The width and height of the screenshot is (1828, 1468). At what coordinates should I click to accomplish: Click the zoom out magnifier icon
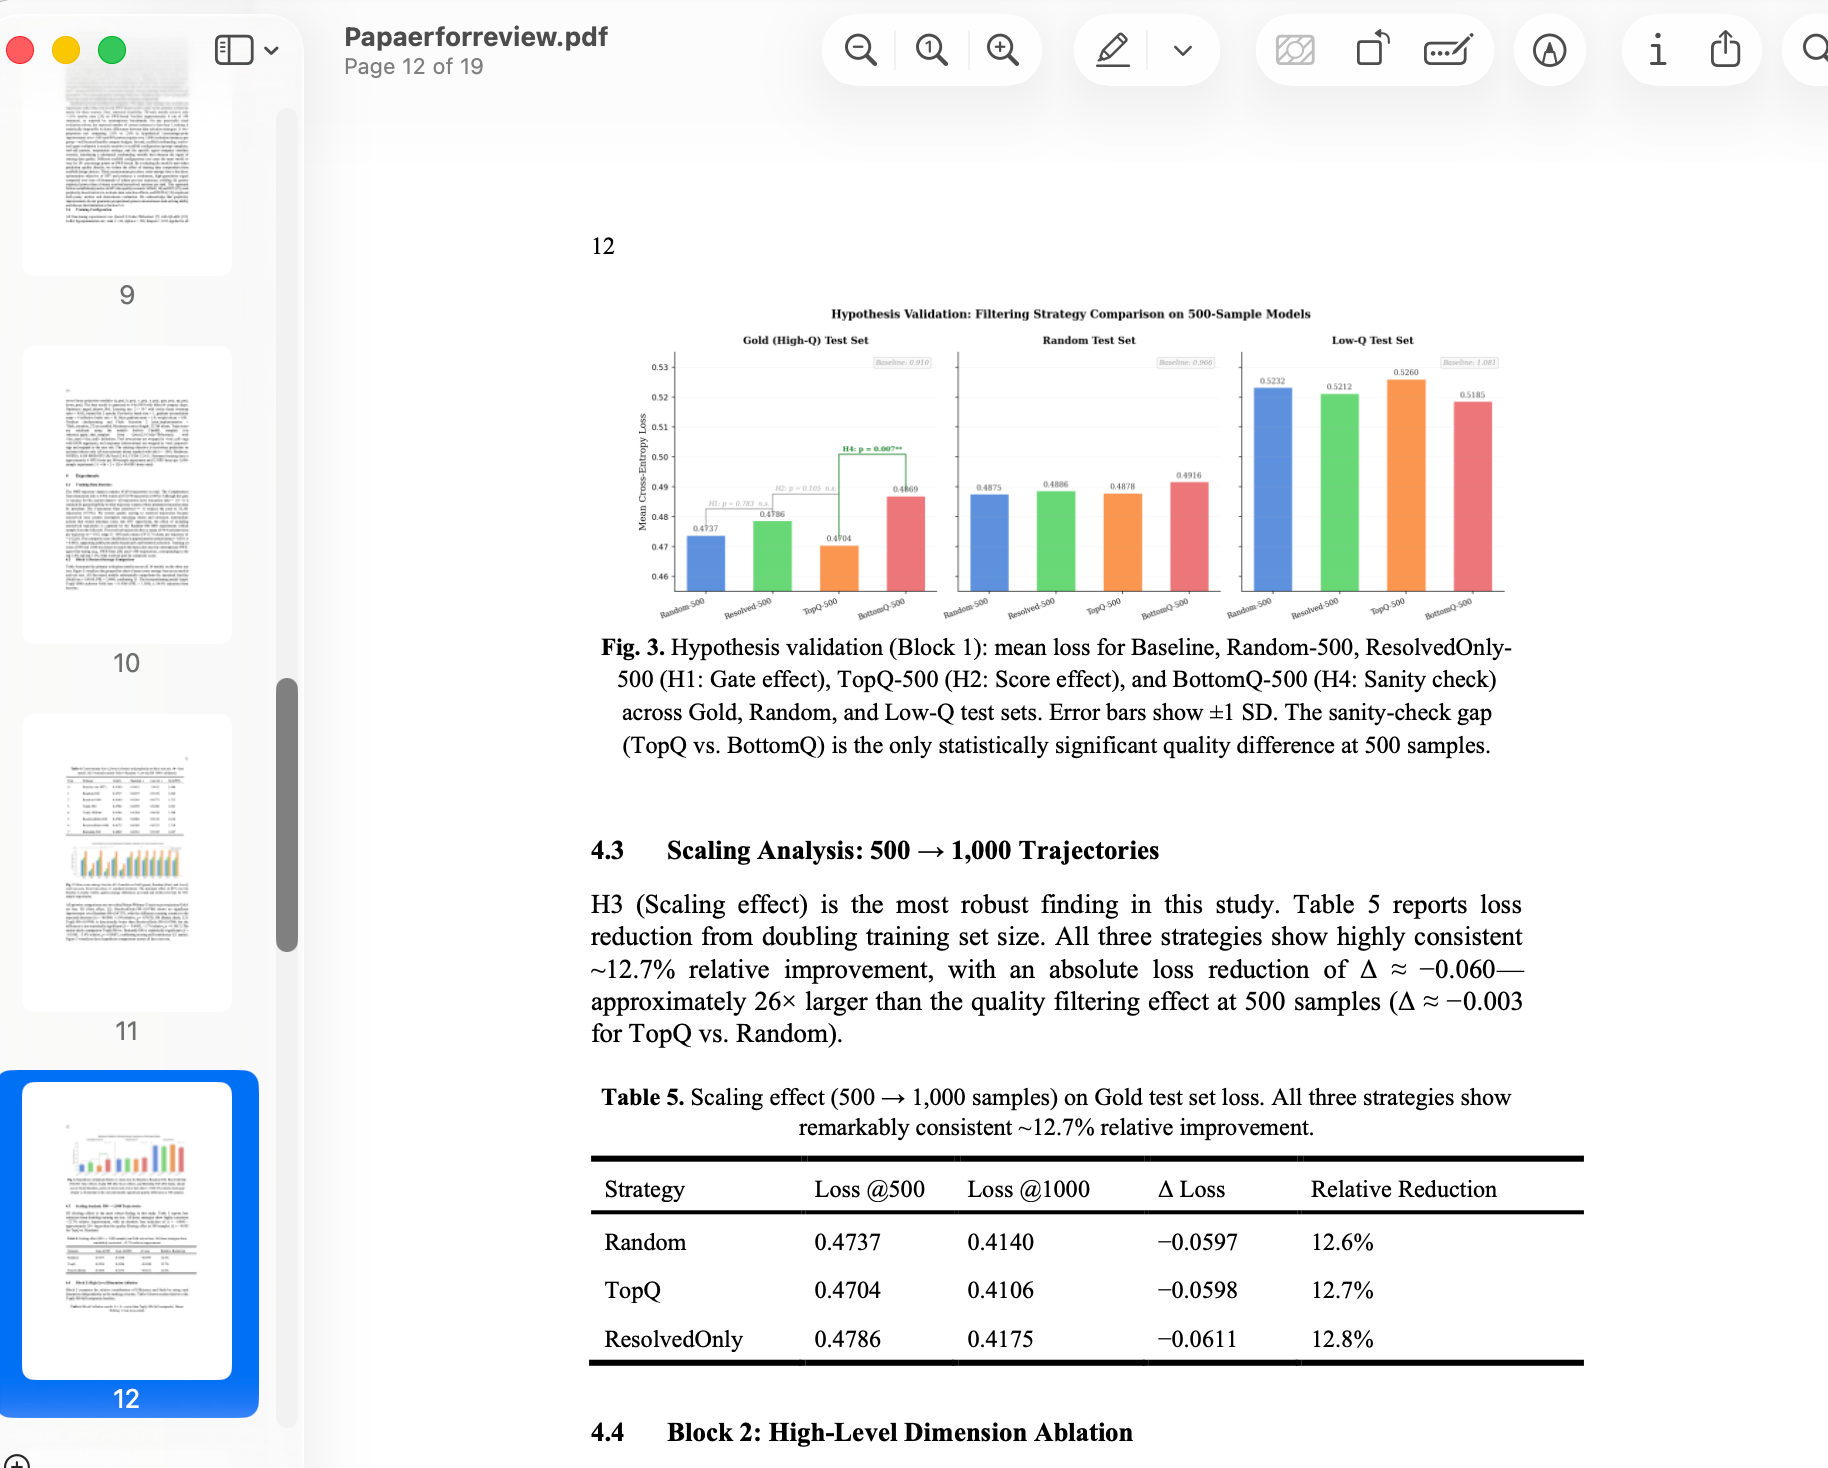[x=860, y=50]
